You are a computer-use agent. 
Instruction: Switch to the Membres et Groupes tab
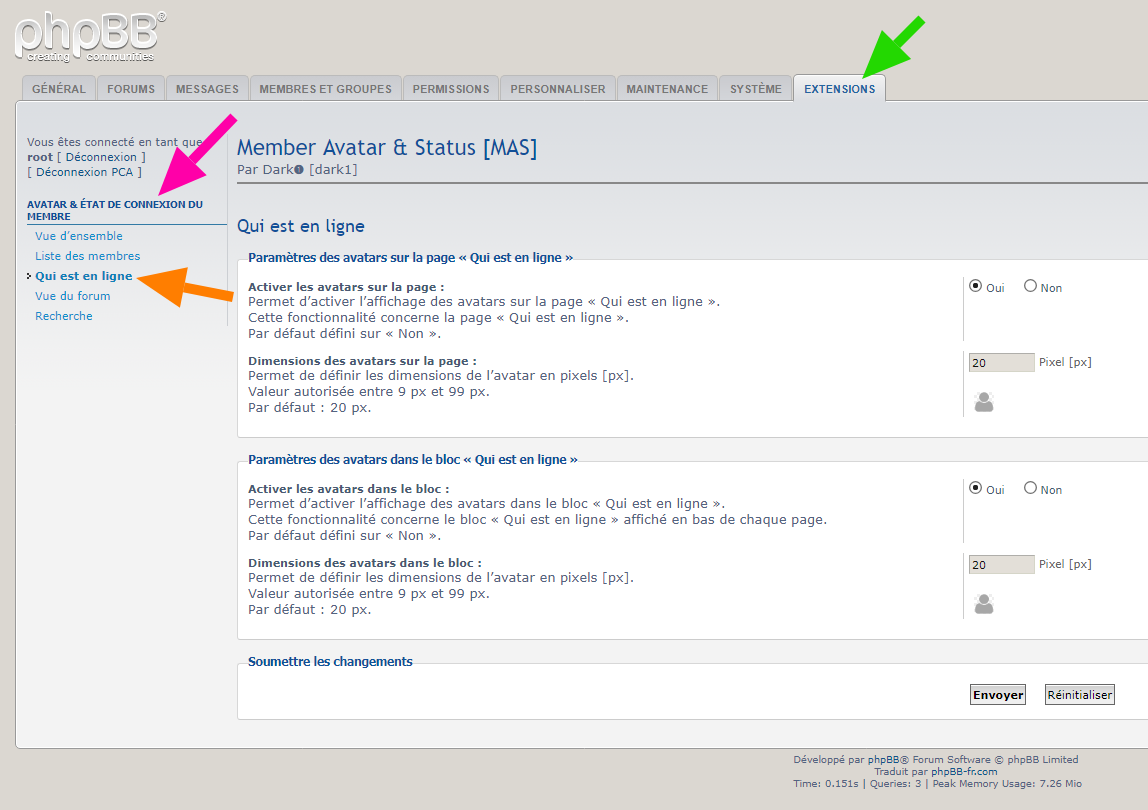coord(325,89)
